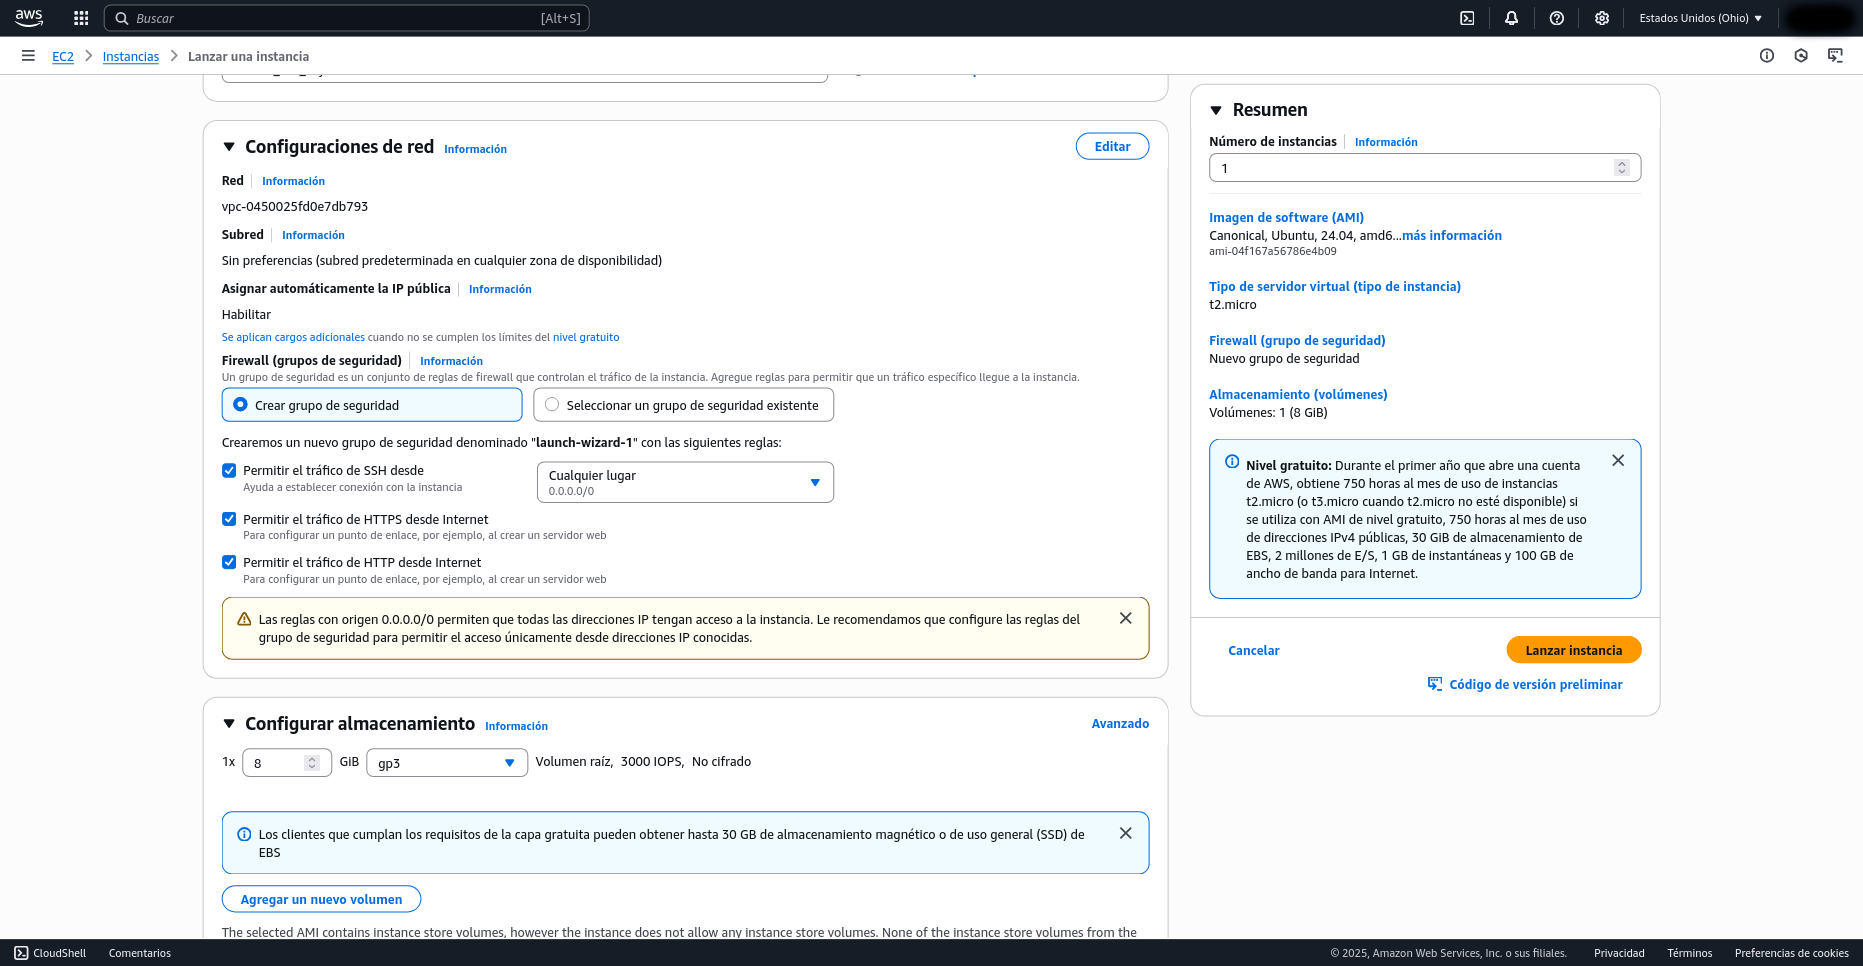Viewport: 1863px width, 966px height.
Task: Collapse the Resumen panel
Action: point(1216,110)
